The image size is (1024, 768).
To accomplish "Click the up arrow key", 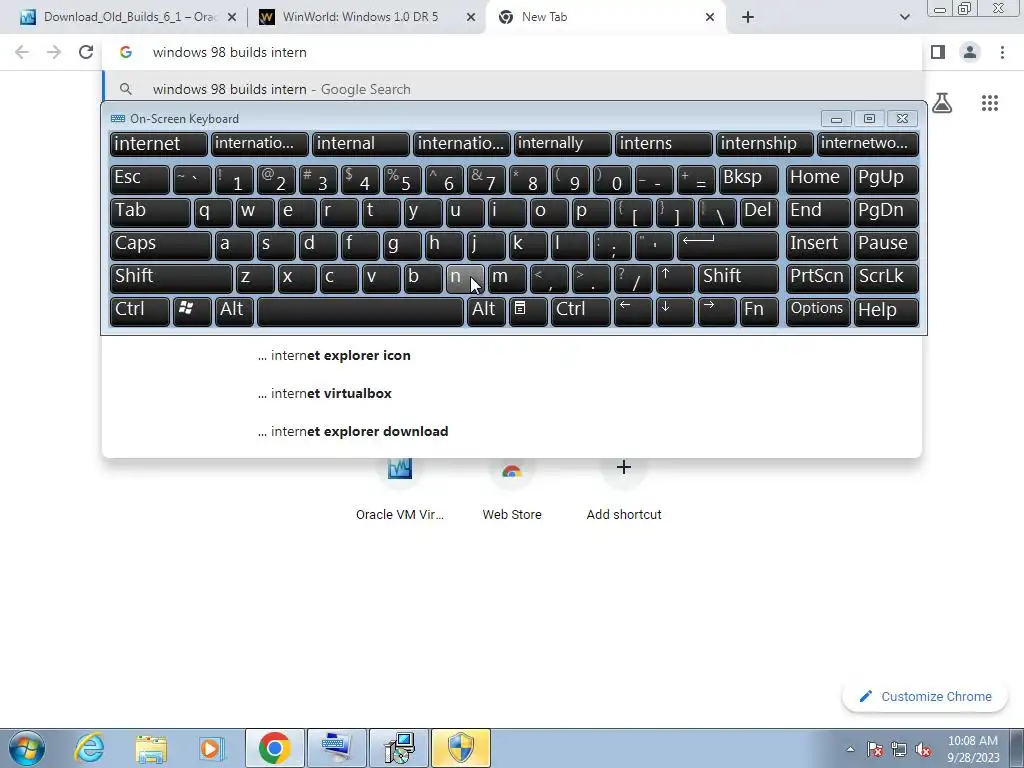I will (x=675, y=278).
